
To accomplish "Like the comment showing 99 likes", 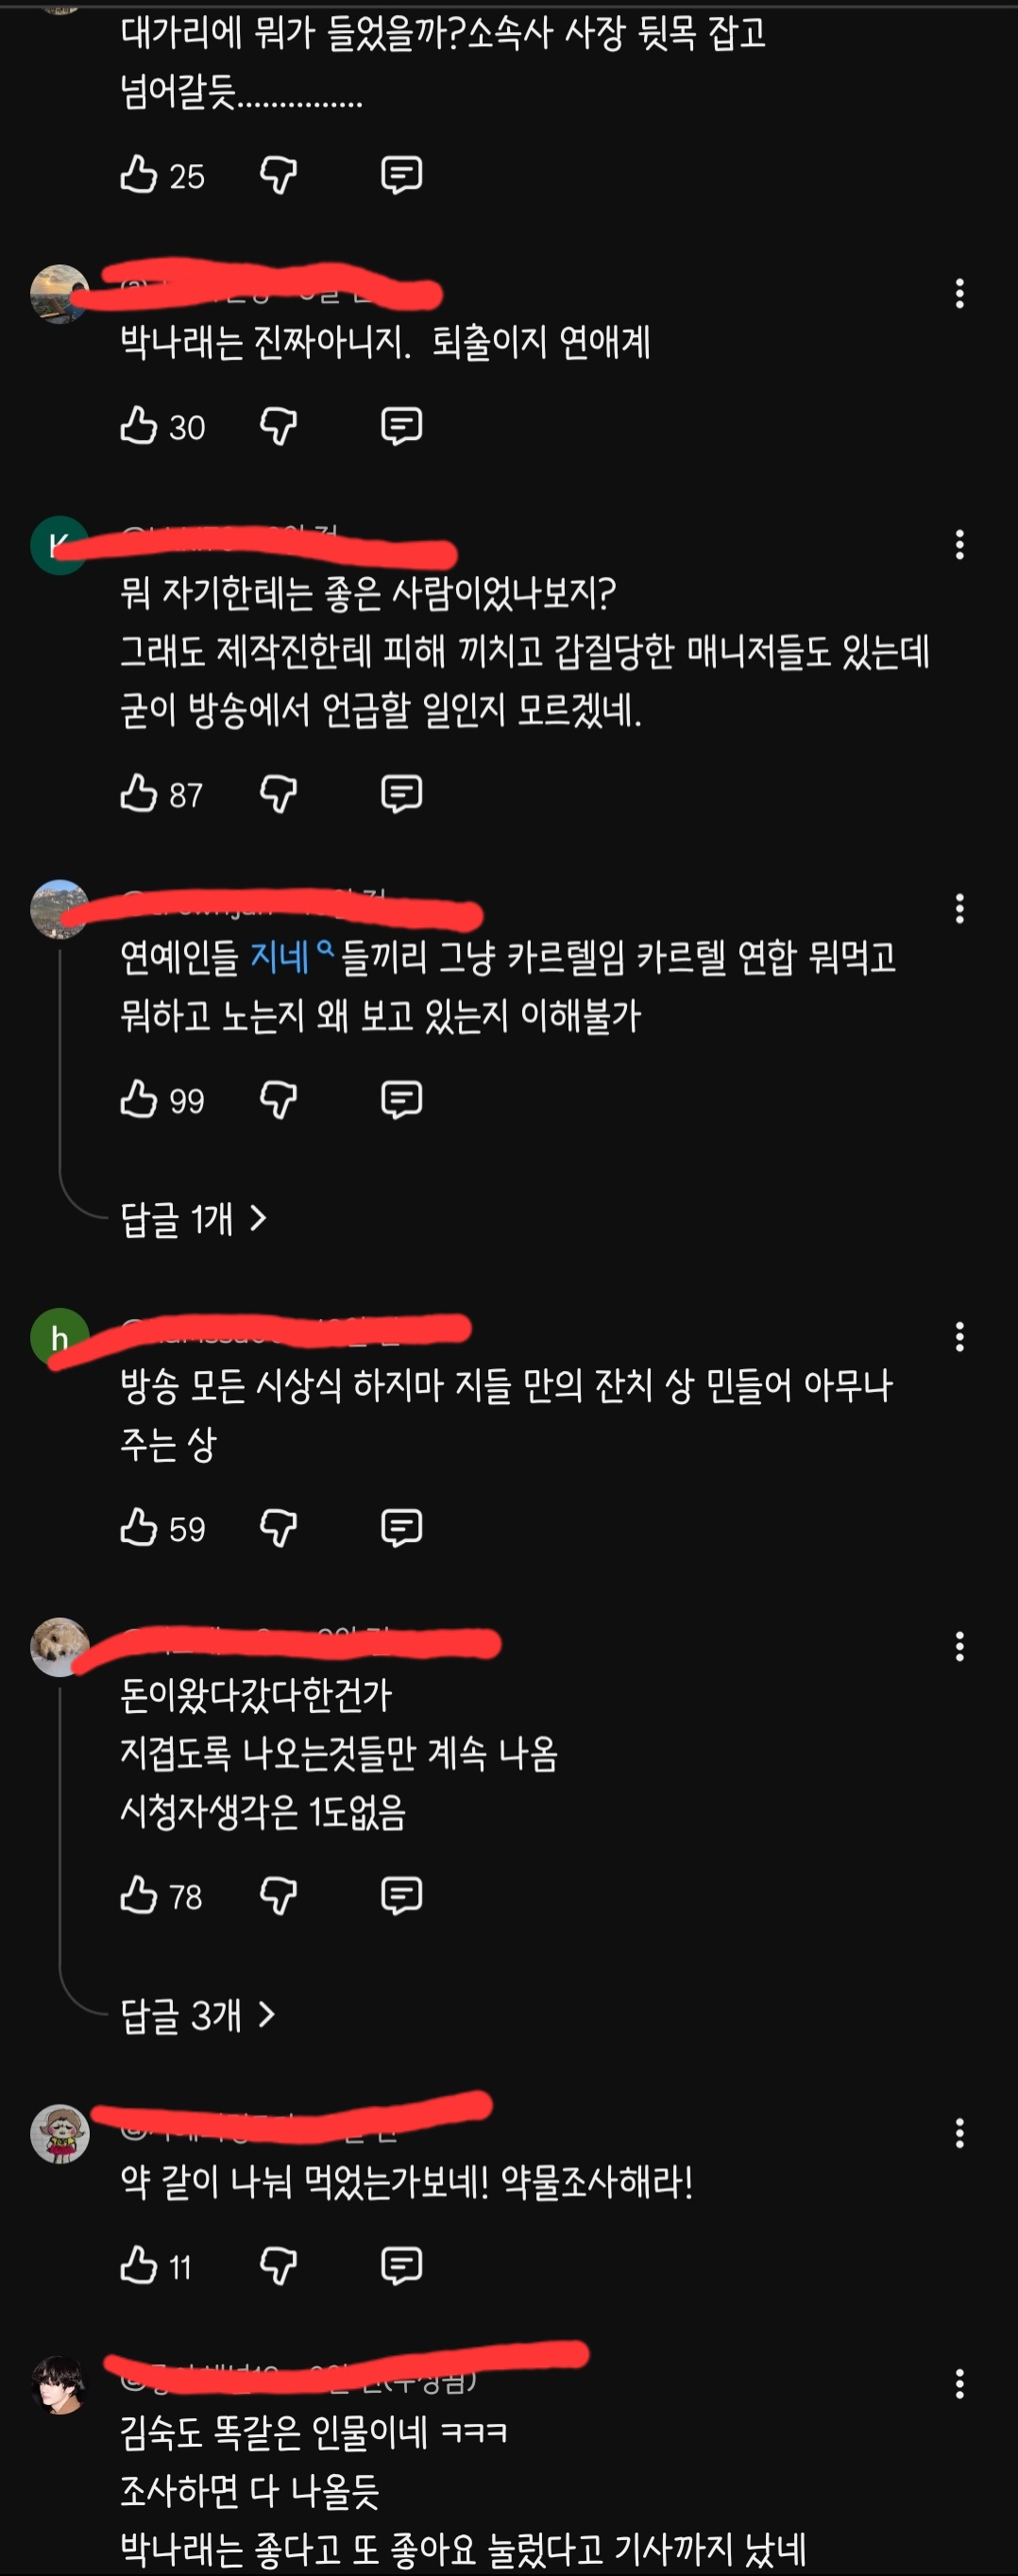I will click(139, 1100).
